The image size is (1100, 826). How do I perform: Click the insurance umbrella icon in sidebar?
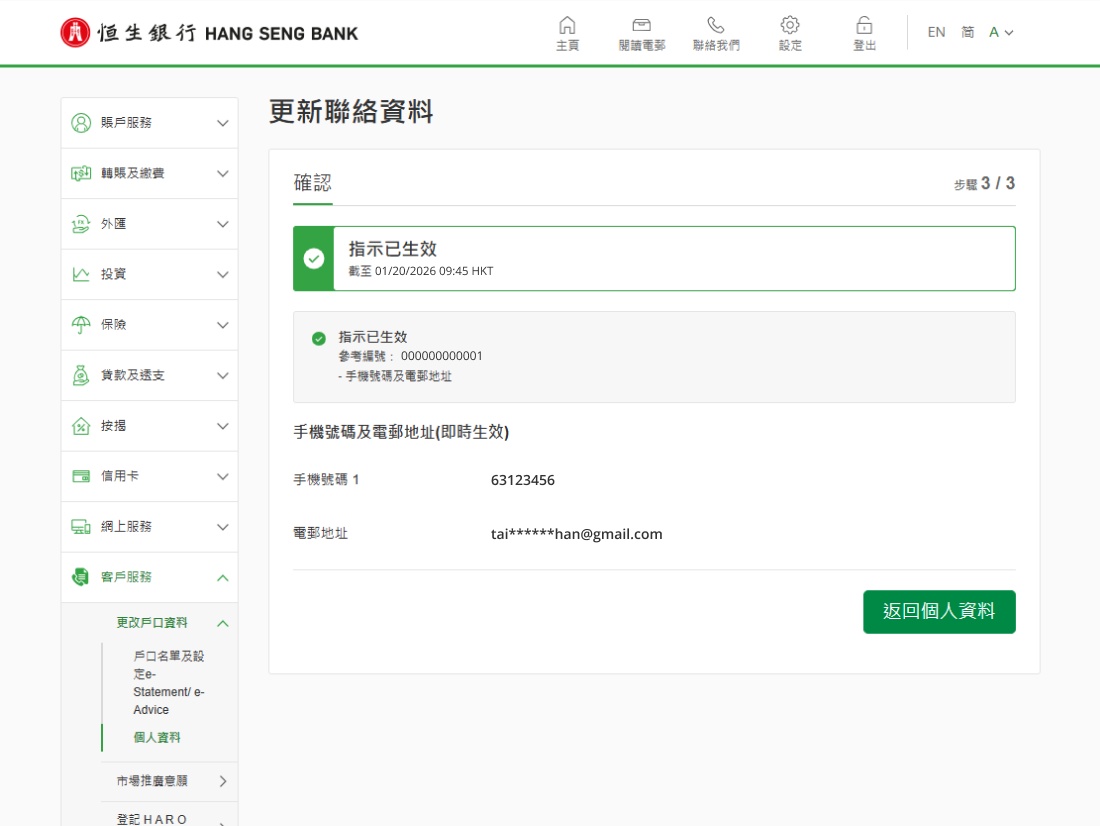pos(81,325)
